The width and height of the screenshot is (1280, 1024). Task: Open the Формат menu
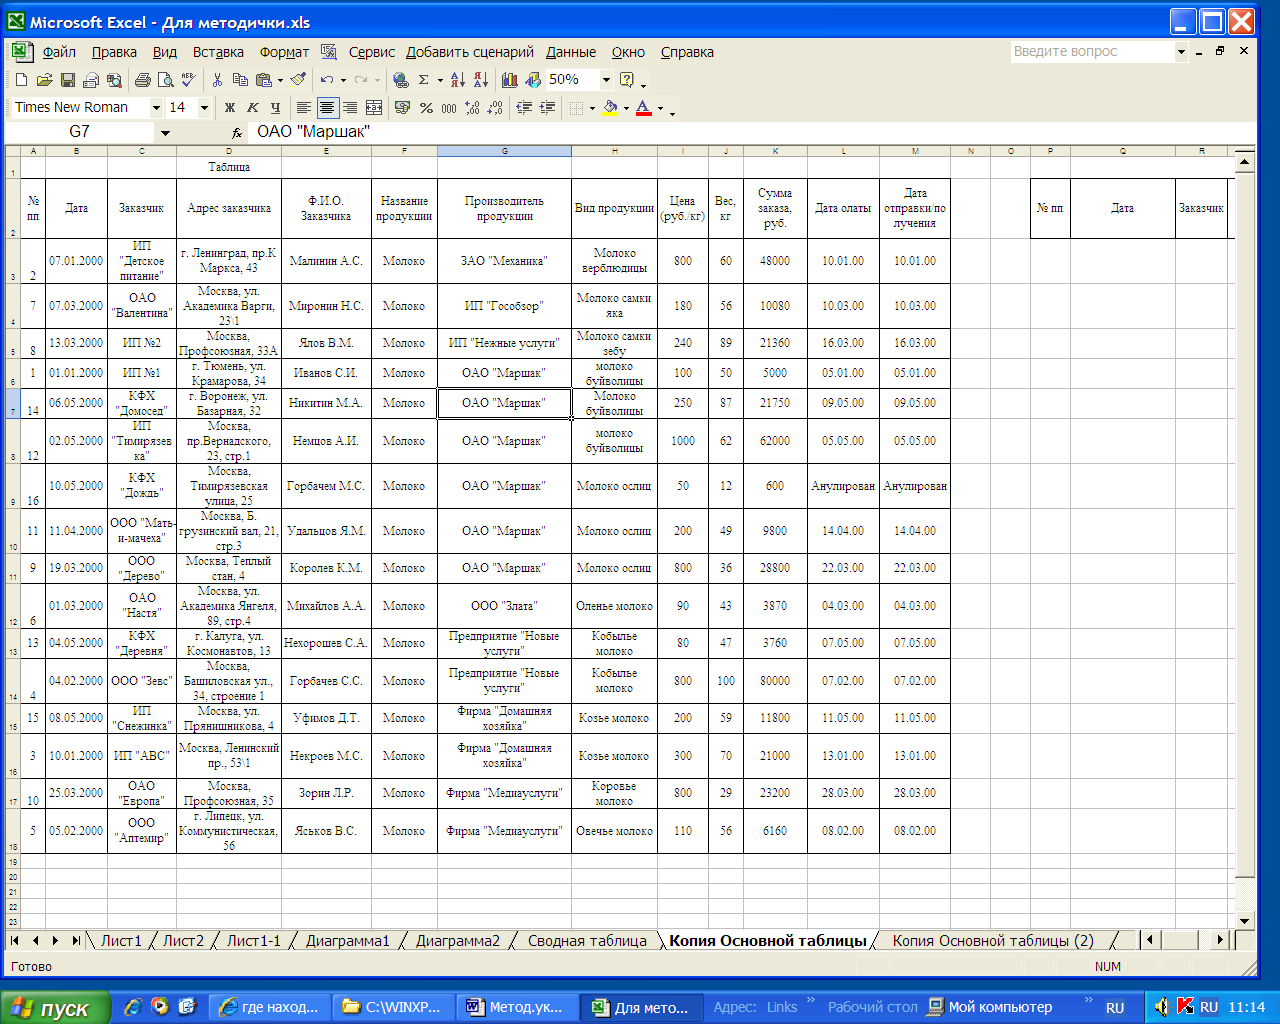[x=284, y=52]
